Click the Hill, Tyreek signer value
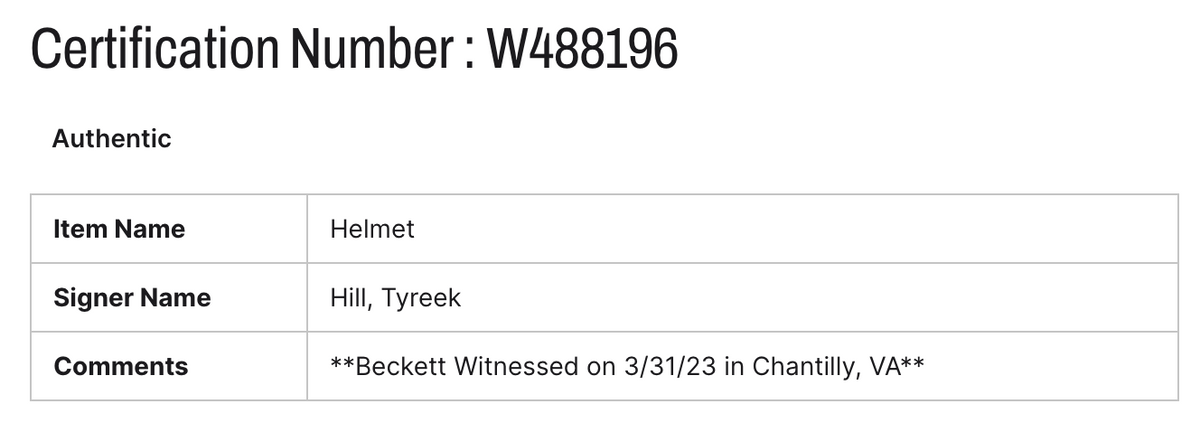 click(395, 298)
